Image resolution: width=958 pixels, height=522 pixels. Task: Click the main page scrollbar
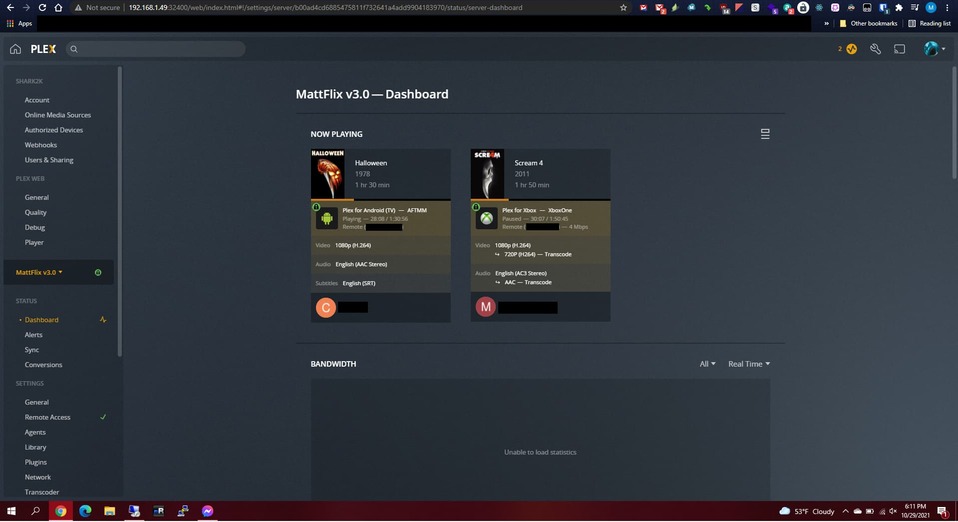[x=955, y=122]
